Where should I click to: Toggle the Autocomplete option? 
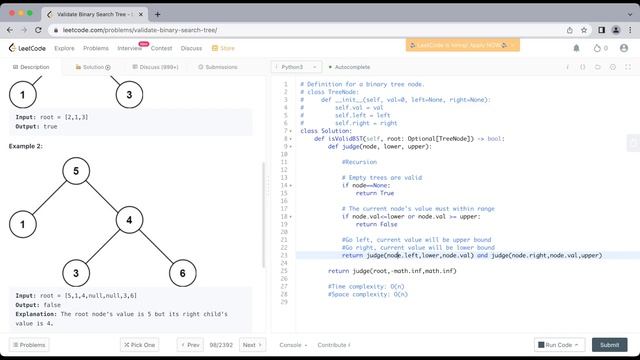tap(349, 67)
